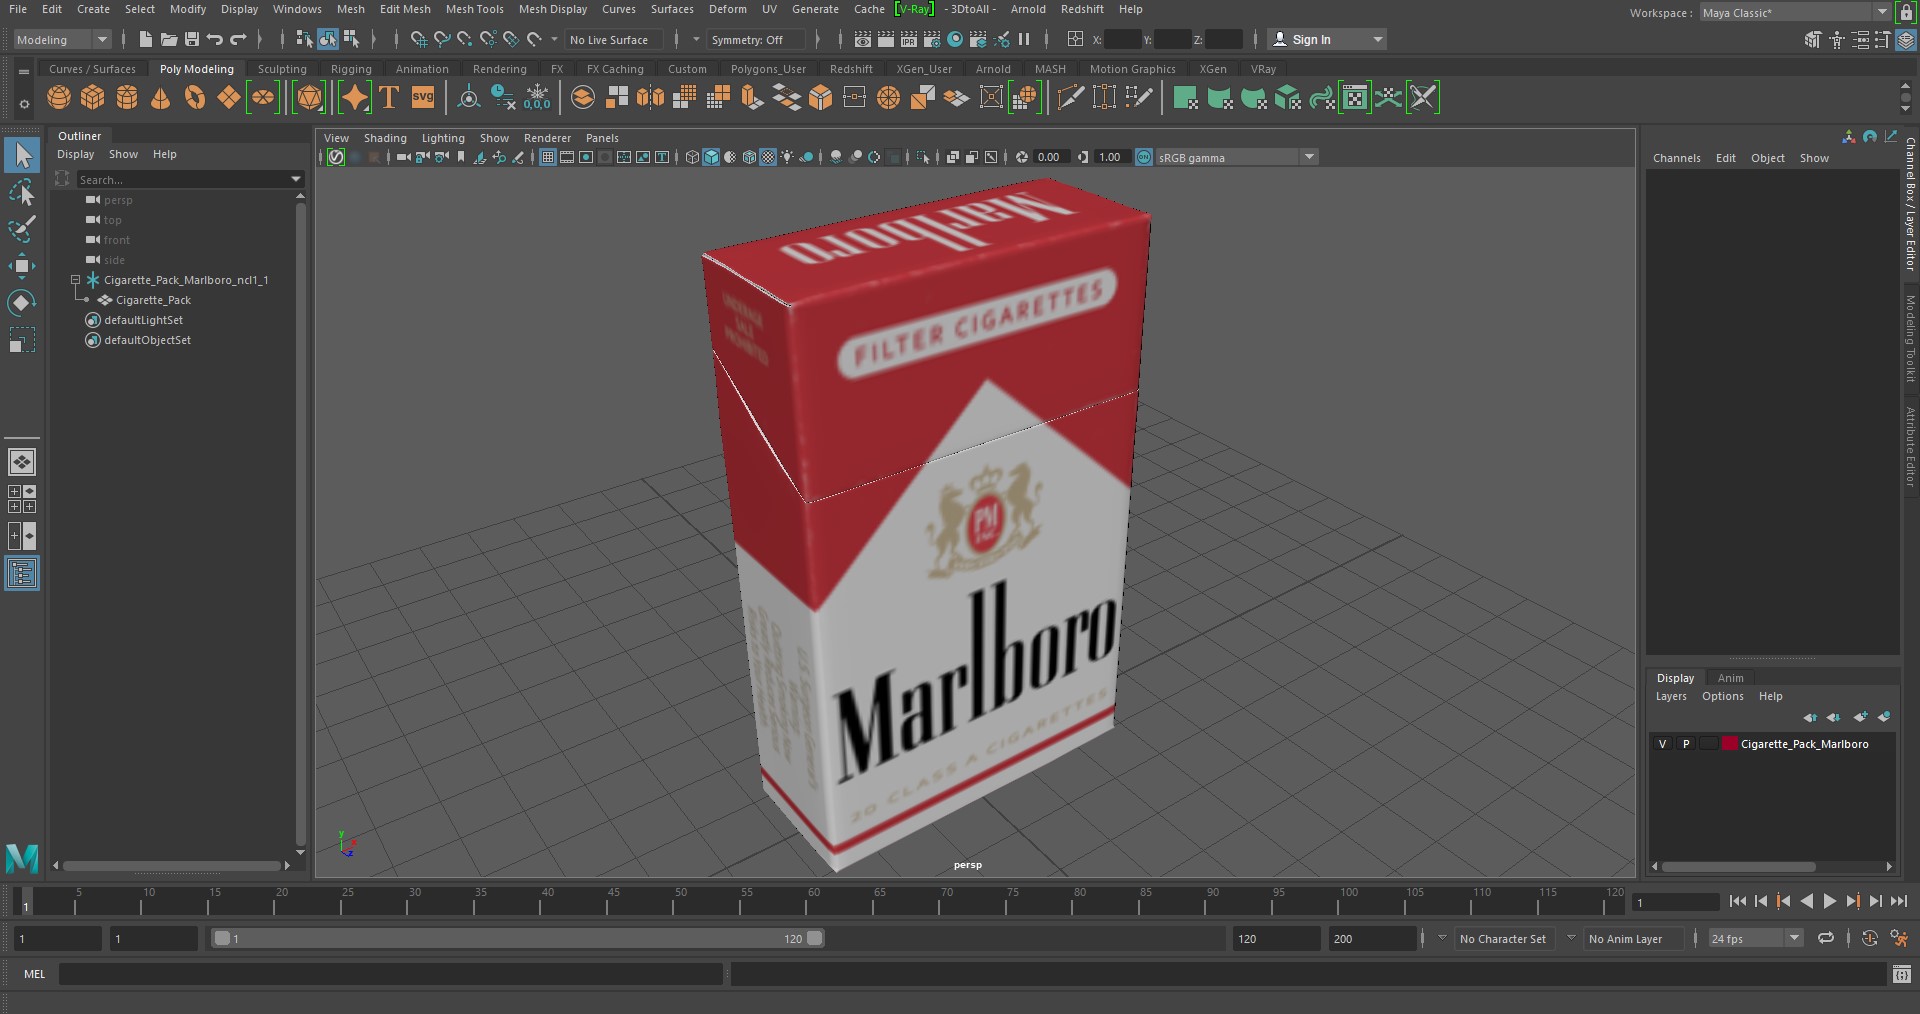Open the Mesh Tools menu

click(474, 9)
